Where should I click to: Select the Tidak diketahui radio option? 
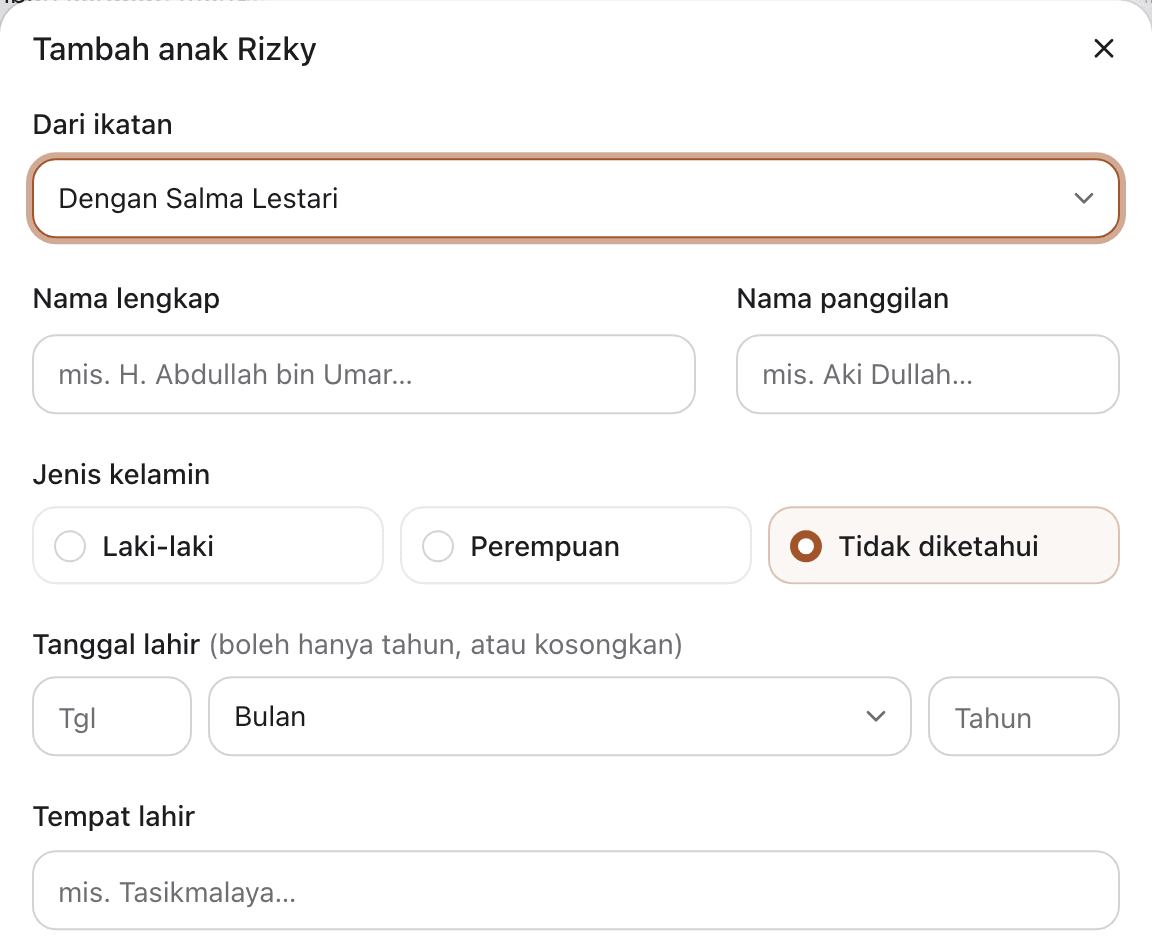pos(943,545)
